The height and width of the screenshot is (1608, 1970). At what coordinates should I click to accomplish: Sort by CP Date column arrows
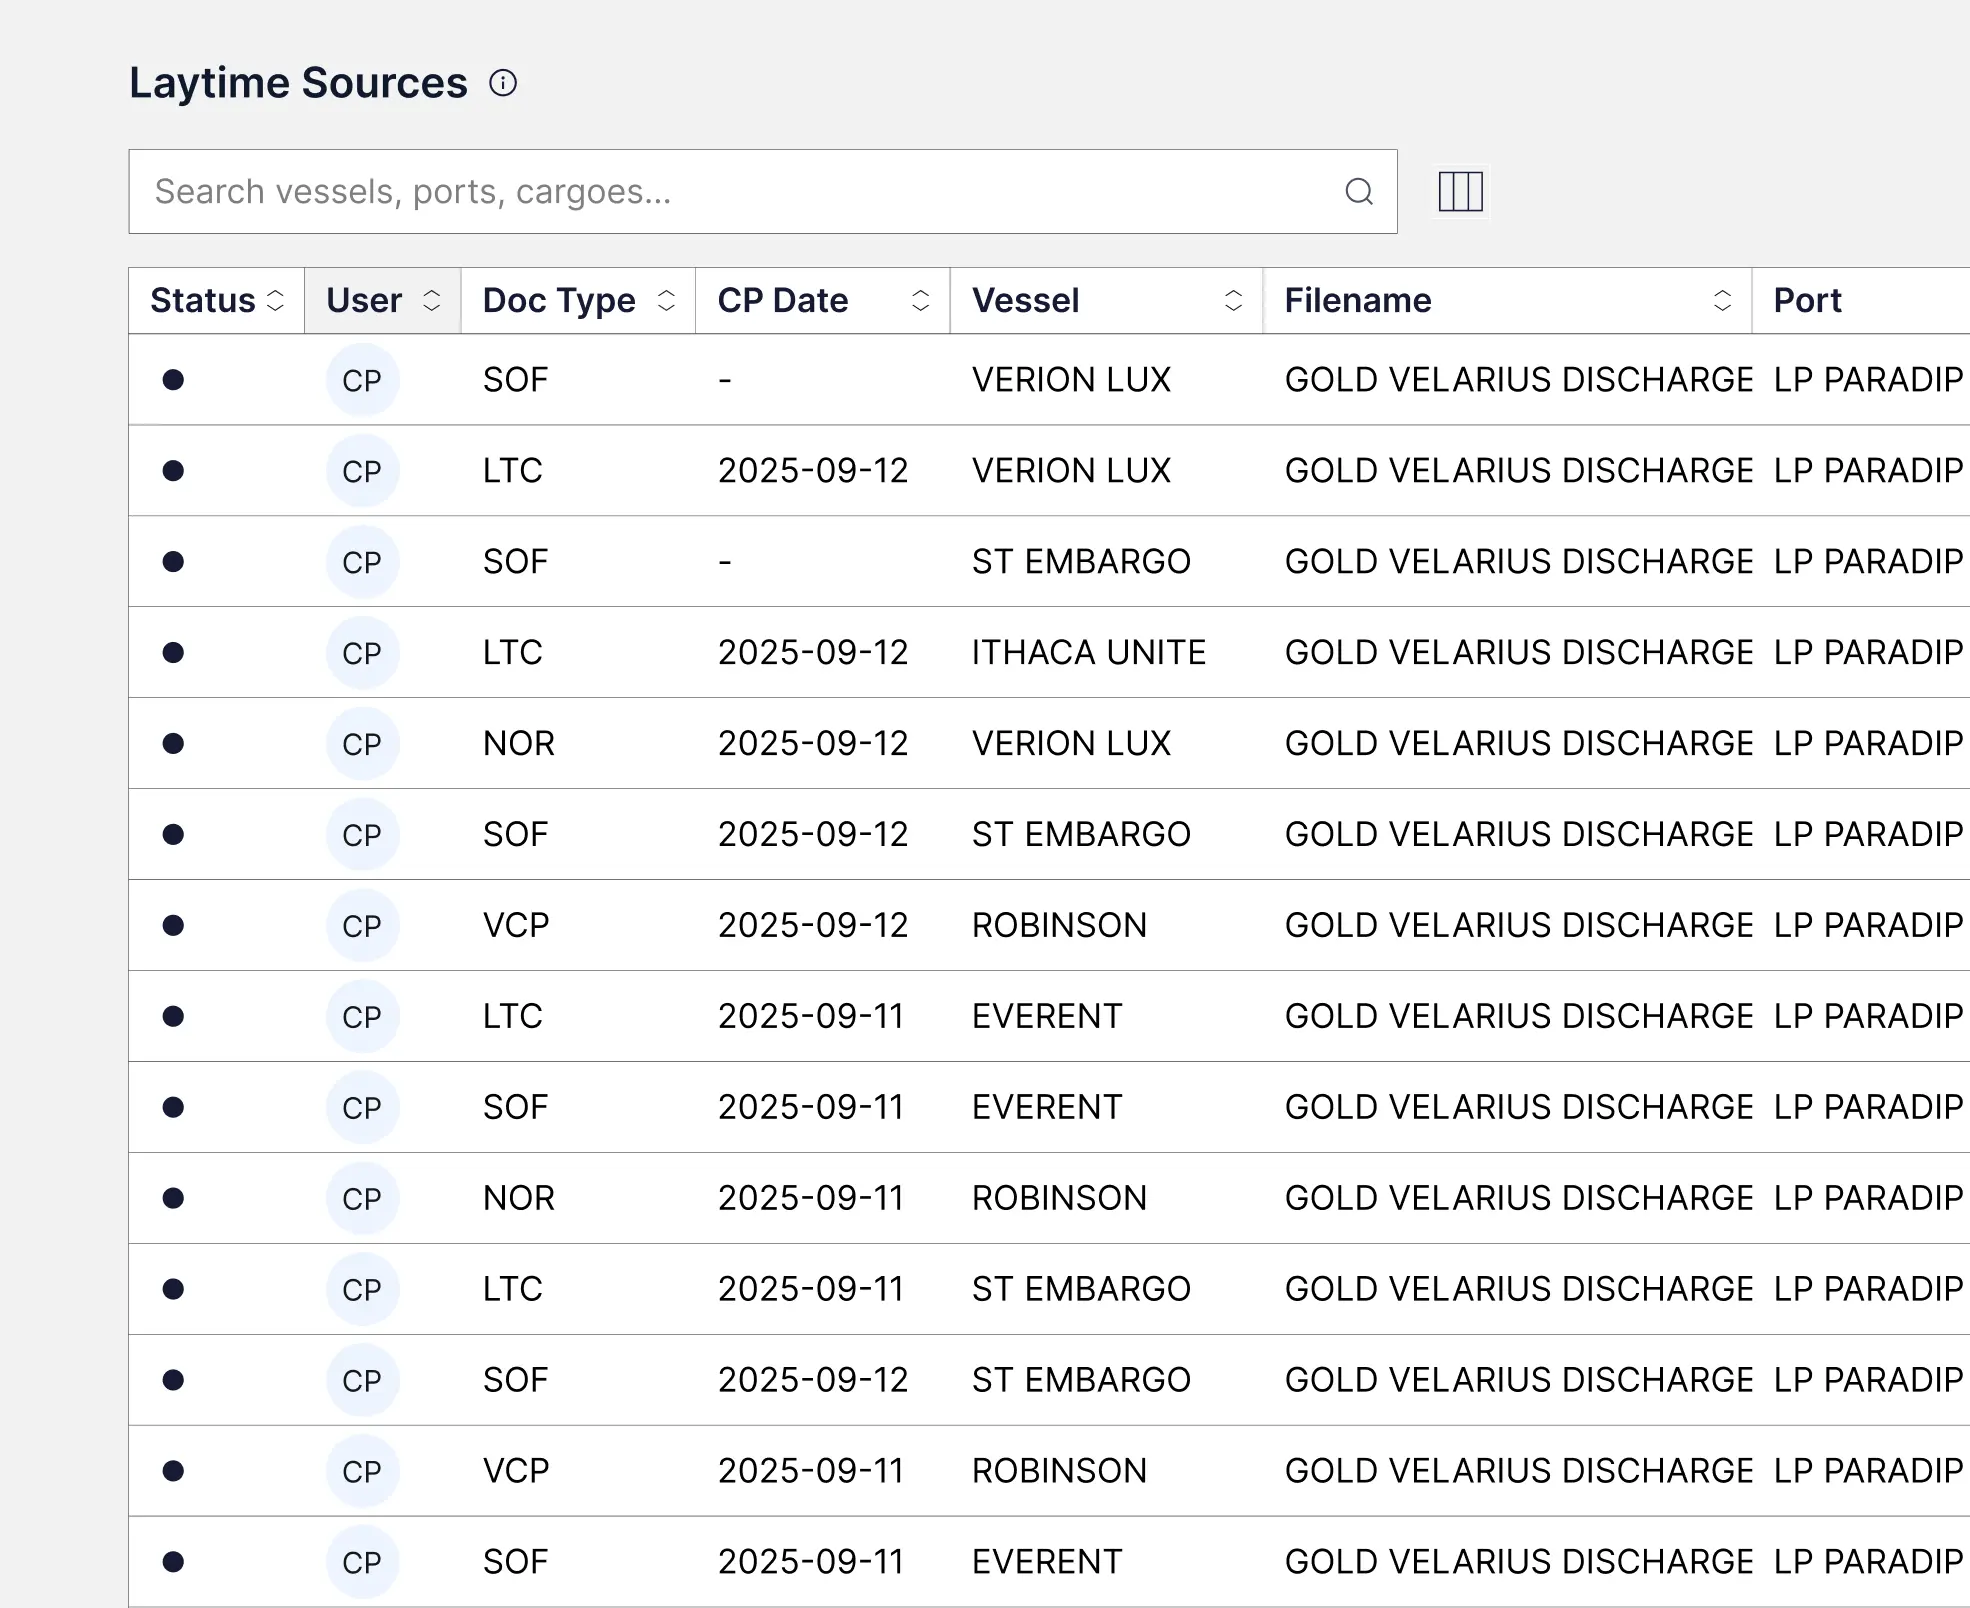[920, 301]
